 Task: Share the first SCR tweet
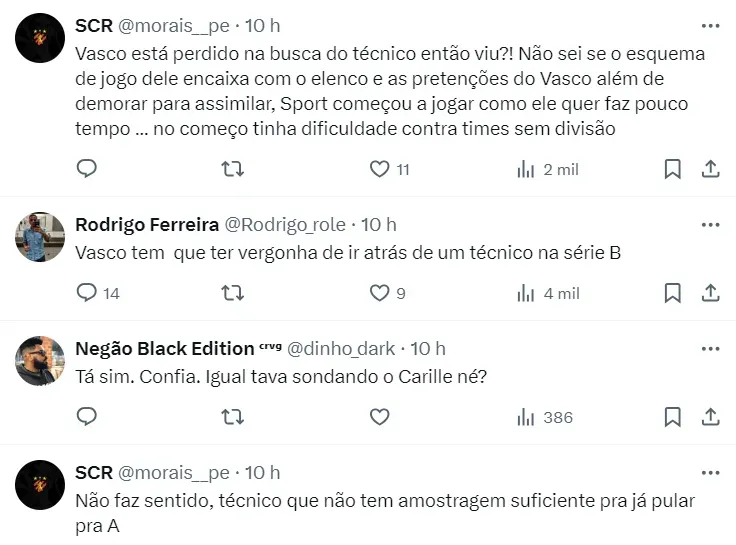[x=710, y=169]
